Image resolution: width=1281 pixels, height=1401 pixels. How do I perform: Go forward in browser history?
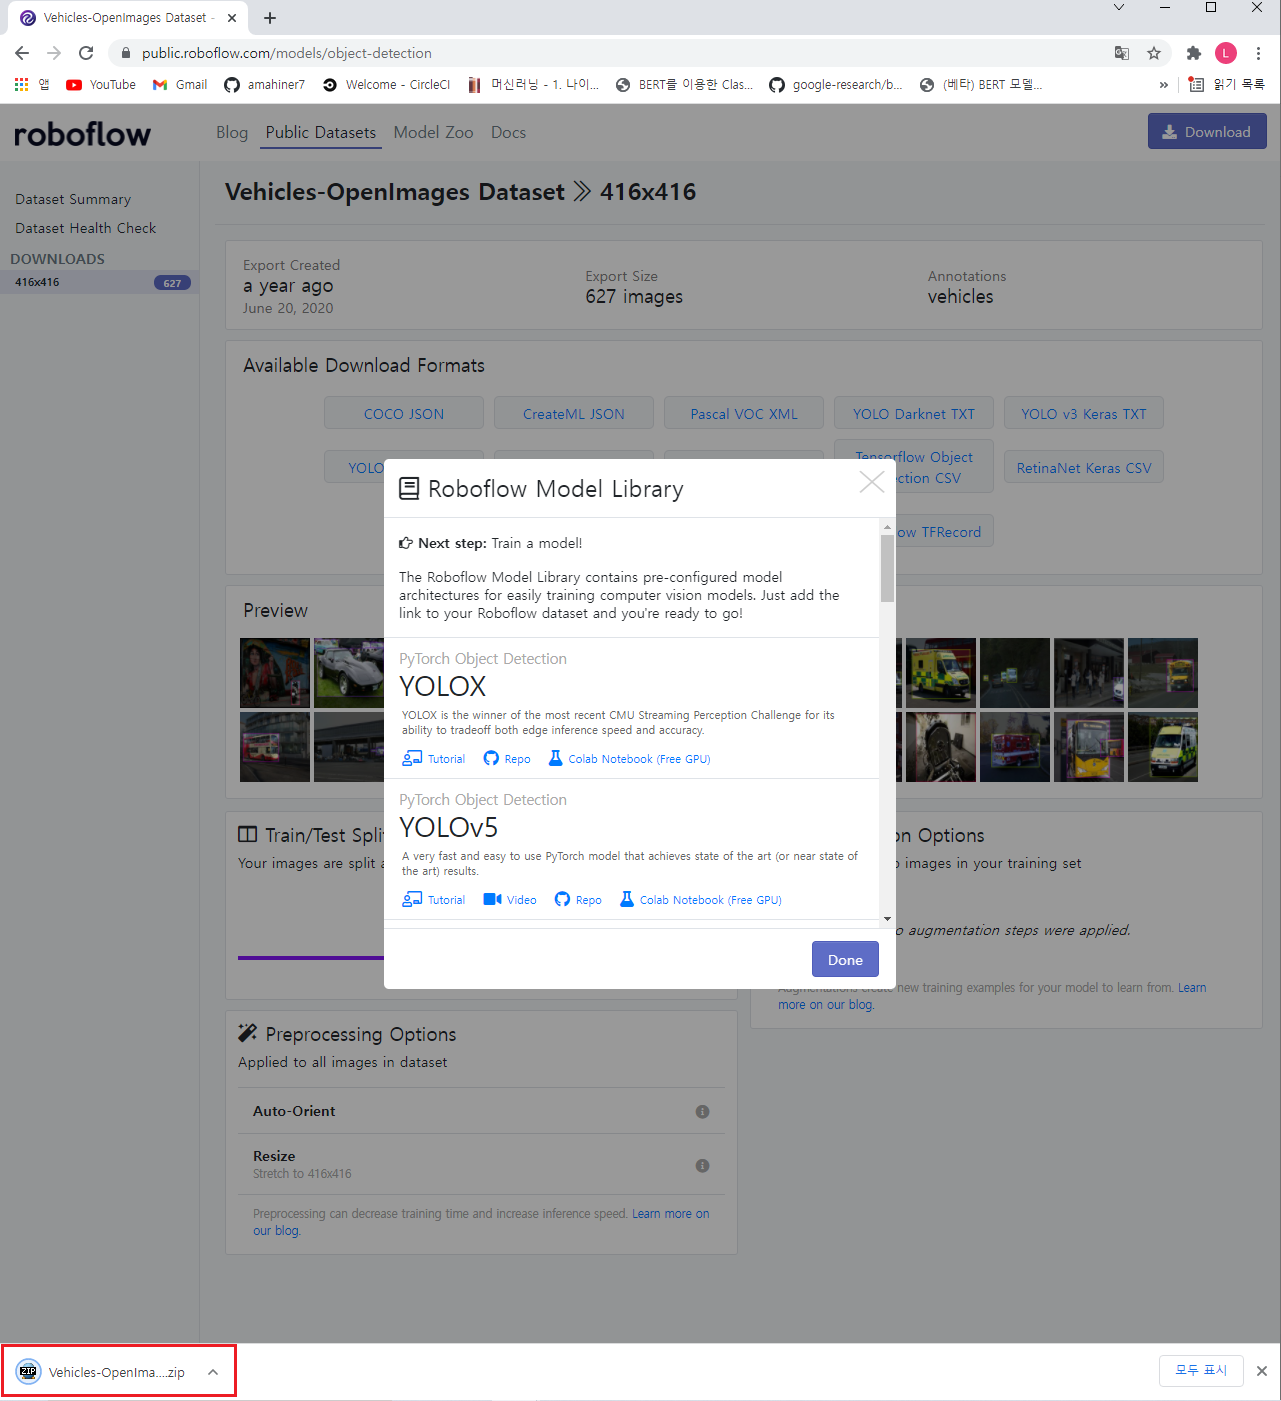point(54,53)
